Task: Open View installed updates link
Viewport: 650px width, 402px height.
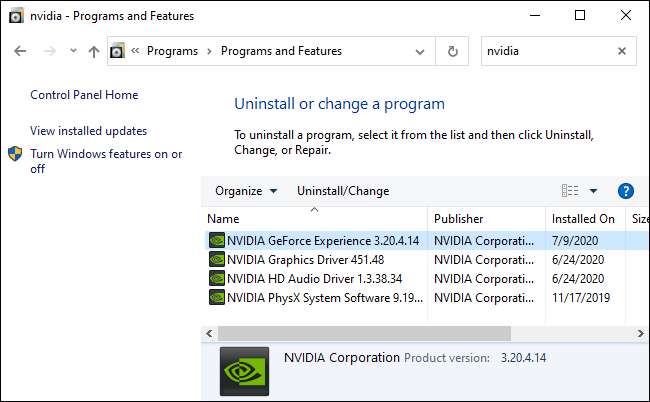Action: pos(88,131)
